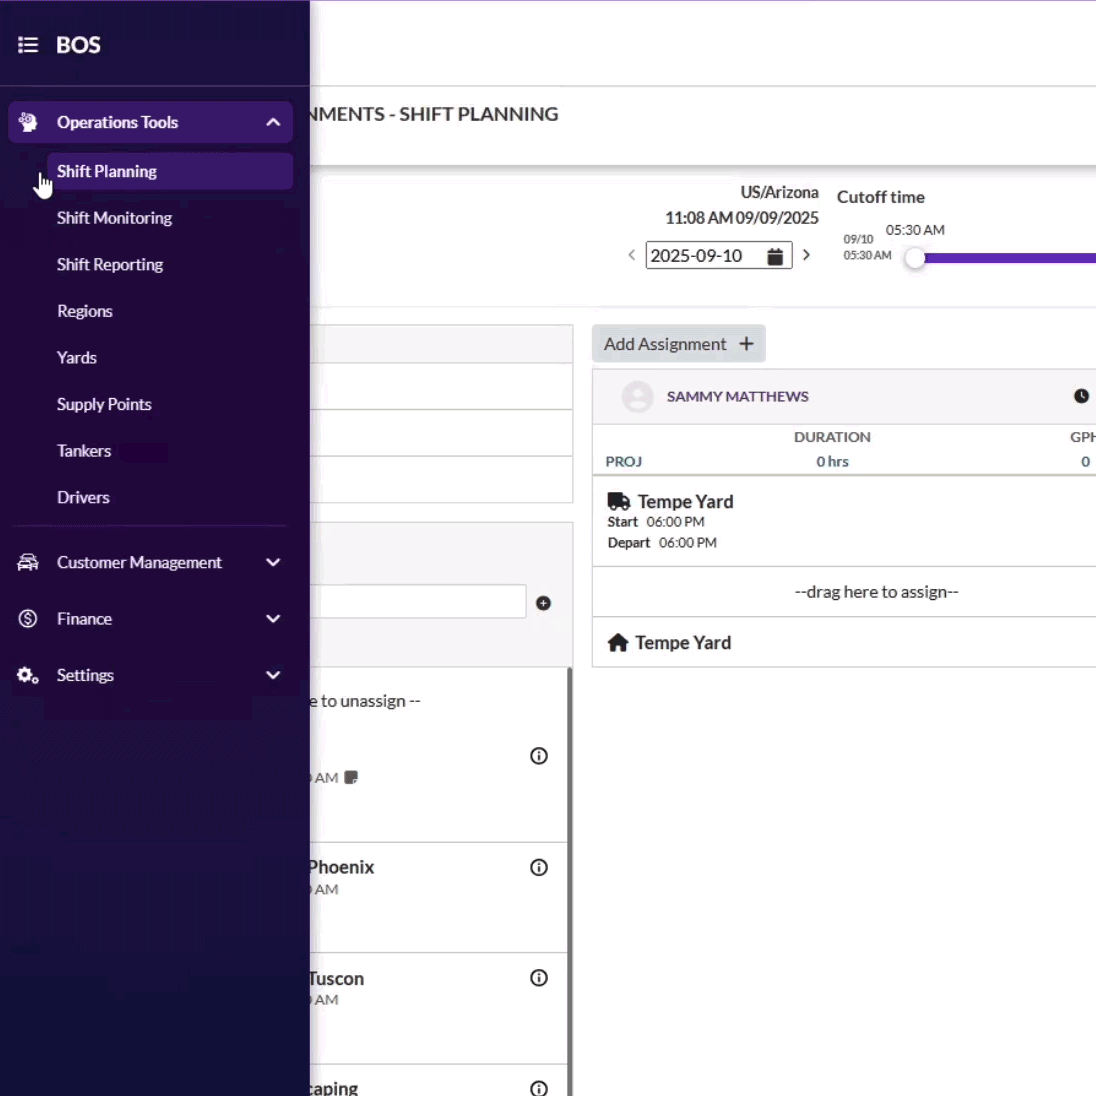Image resolution: width=1096 pixels, height=1096 pixels.
Task: Go to next date with right arrow
Action: click(806, 255)
